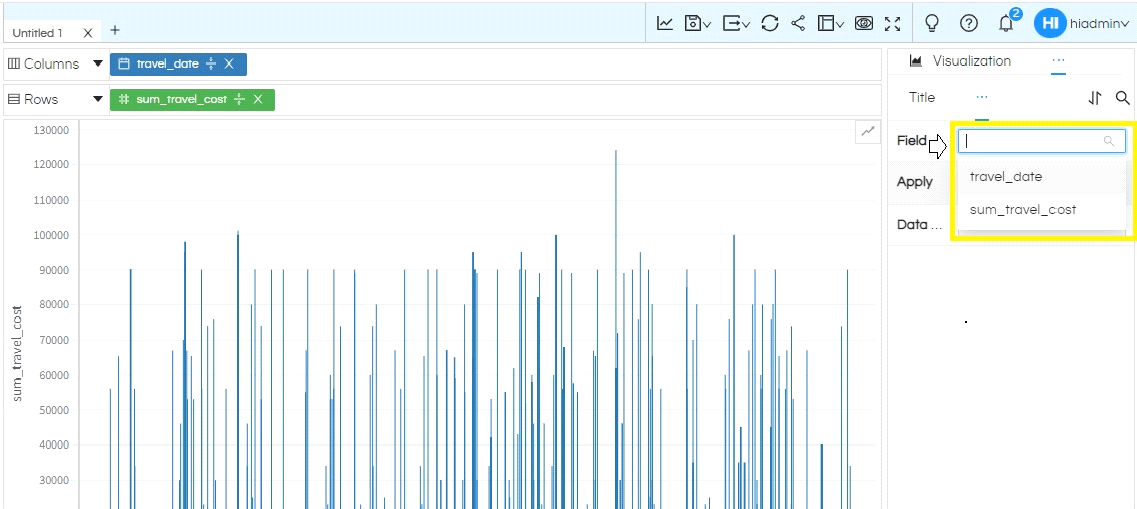Screen dimensions: 1137x509
Task: Open the export dropdown icon
Action: coord(736,23)
